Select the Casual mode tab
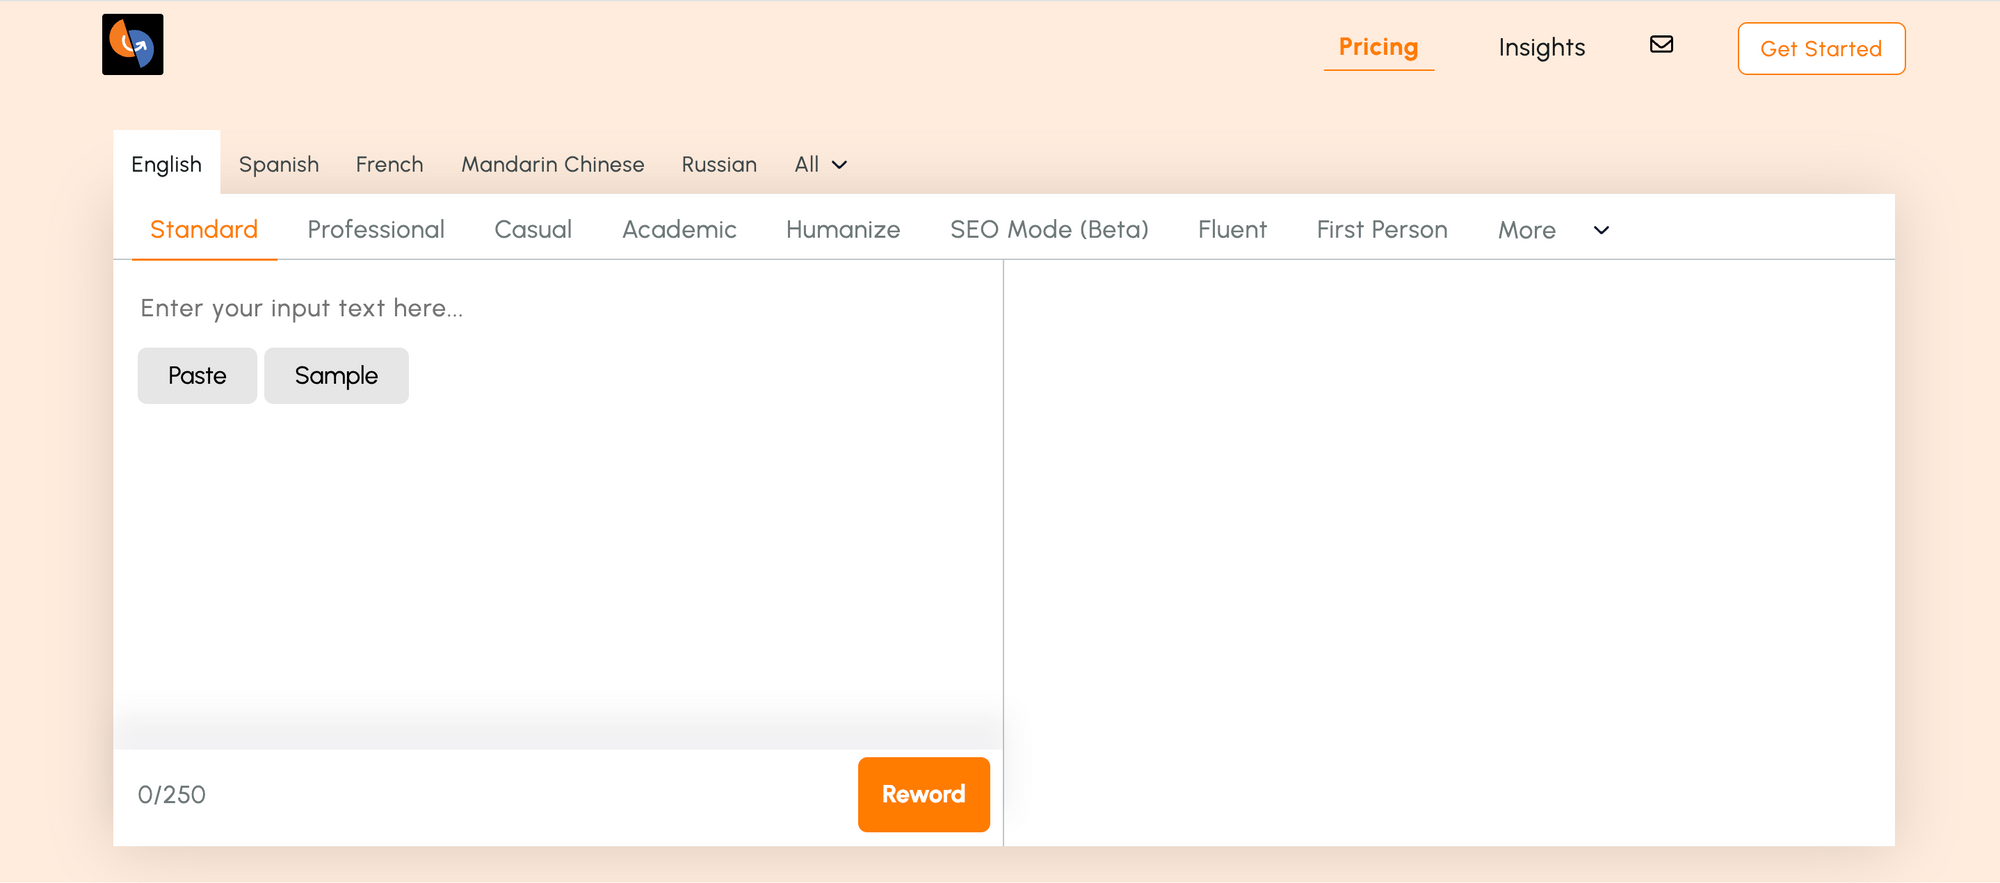The height and width of the screenshot is (883, 2000). 533,230
